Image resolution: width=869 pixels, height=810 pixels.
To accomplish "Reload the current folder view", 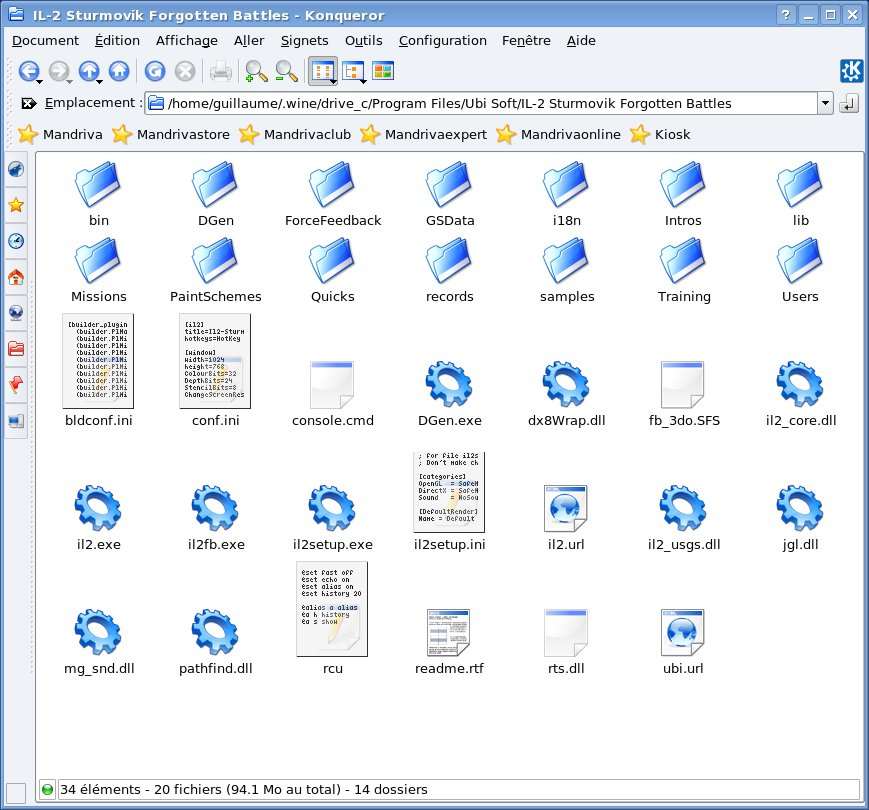I will (155, 71).
